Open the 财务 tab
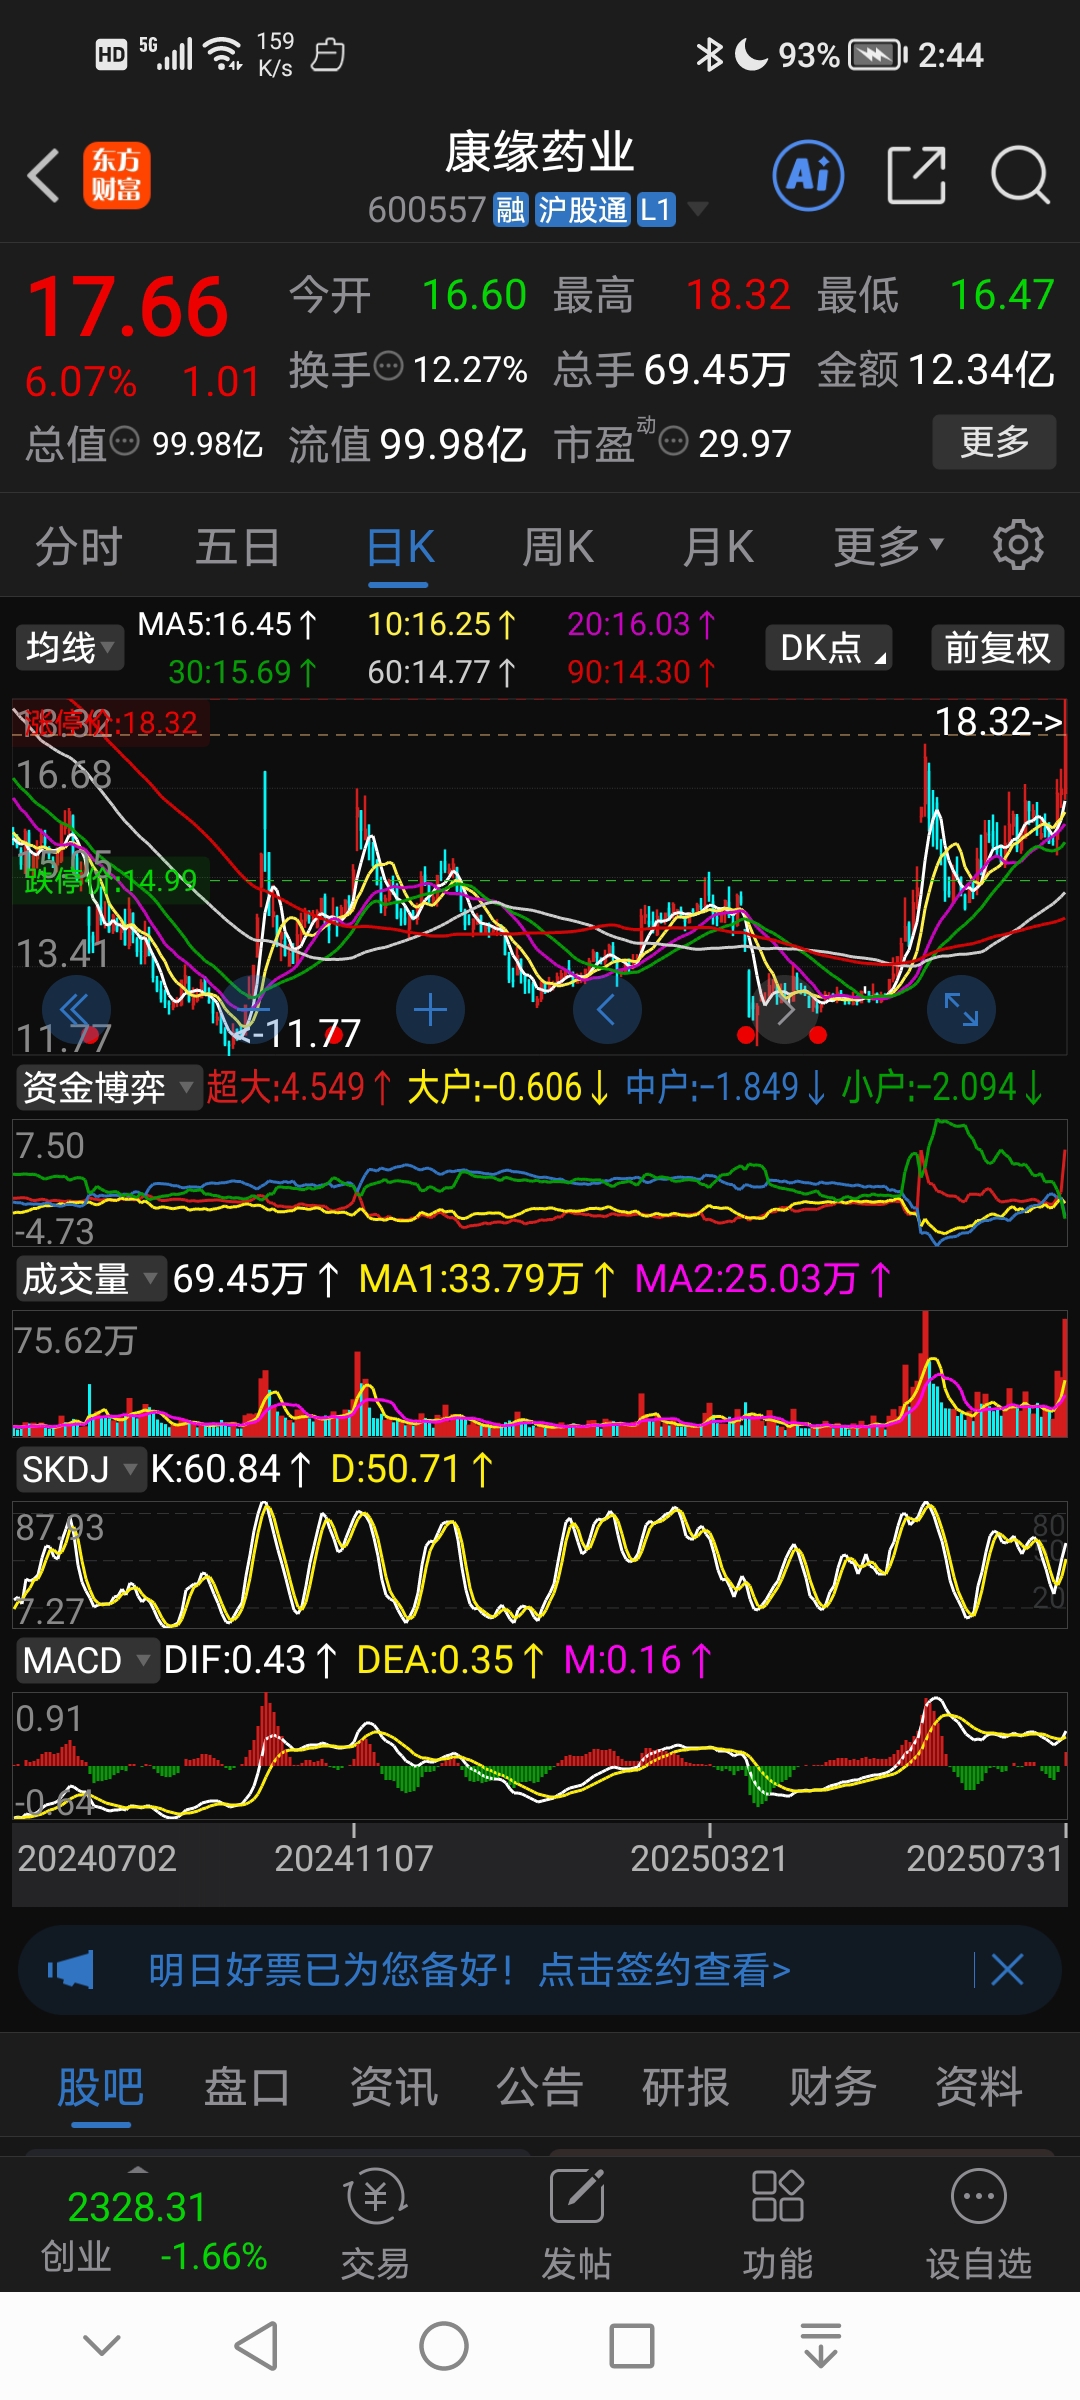Screen dimensions: 1080x2400 [x=832, y=2087]
